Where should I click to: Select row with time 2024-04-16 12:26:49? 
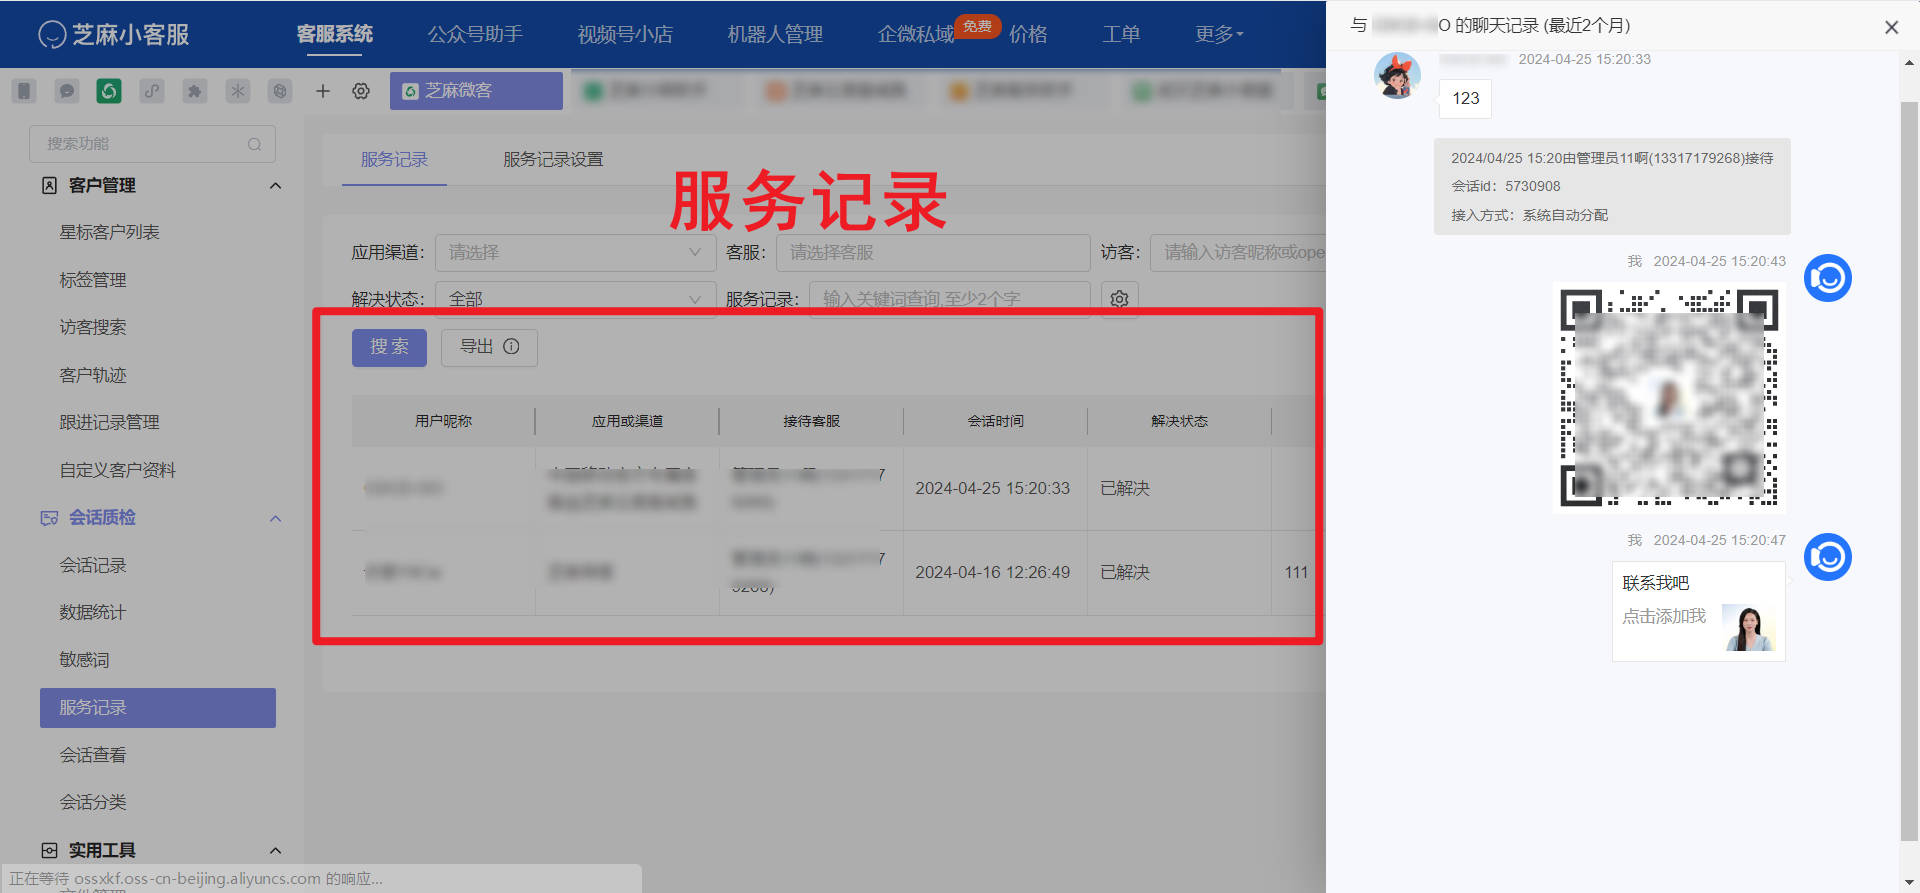pyautogui.click(x=839, y=572)
